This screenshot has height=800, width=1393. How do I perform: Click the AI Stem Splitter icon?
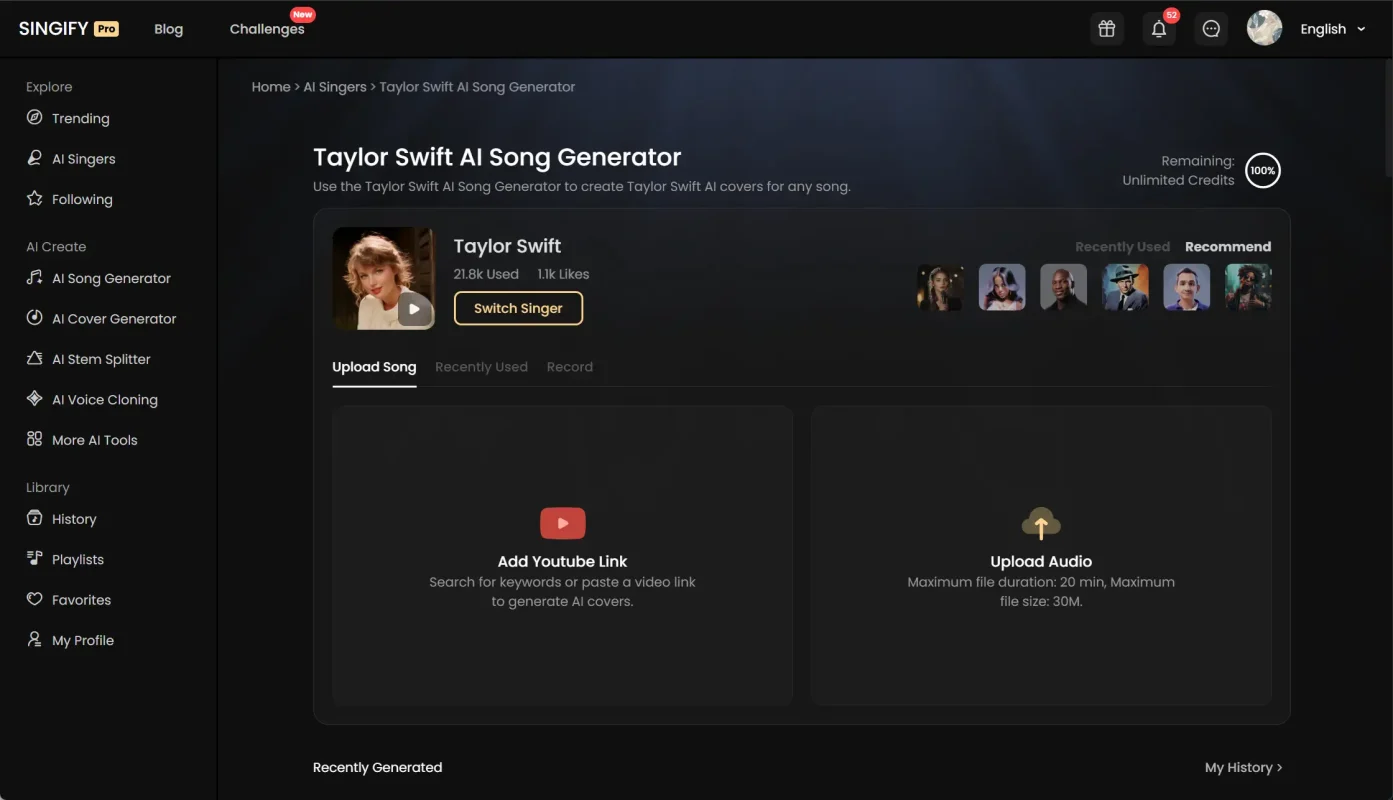pos(34,358)
